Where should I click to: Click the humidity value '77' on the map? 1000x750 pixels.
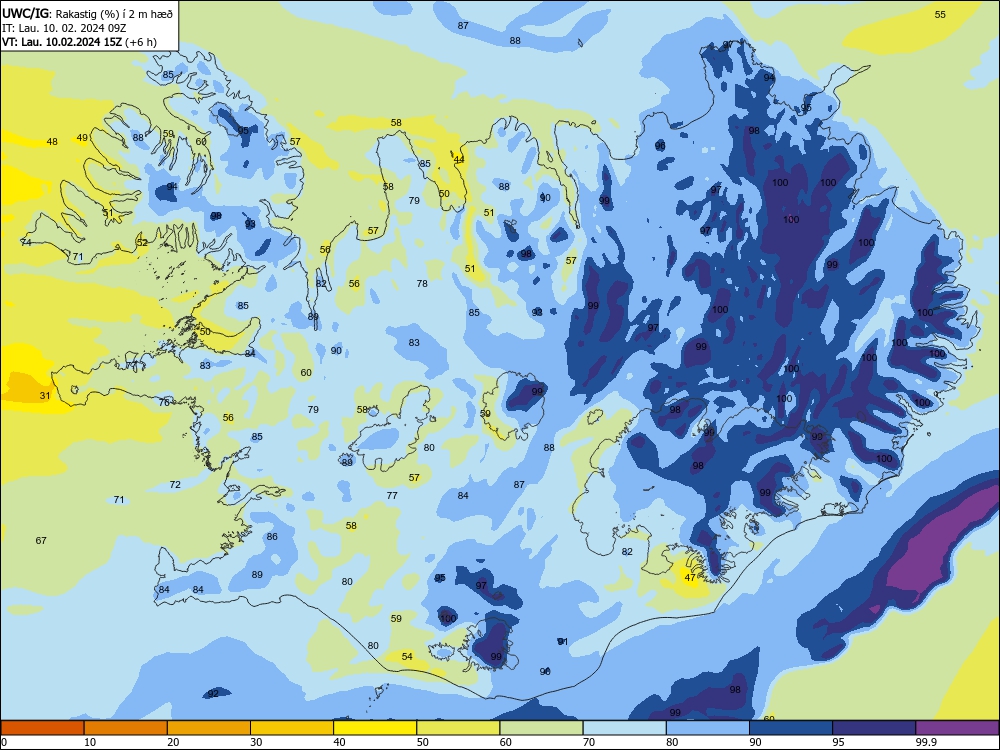click(x=392, y=496)
